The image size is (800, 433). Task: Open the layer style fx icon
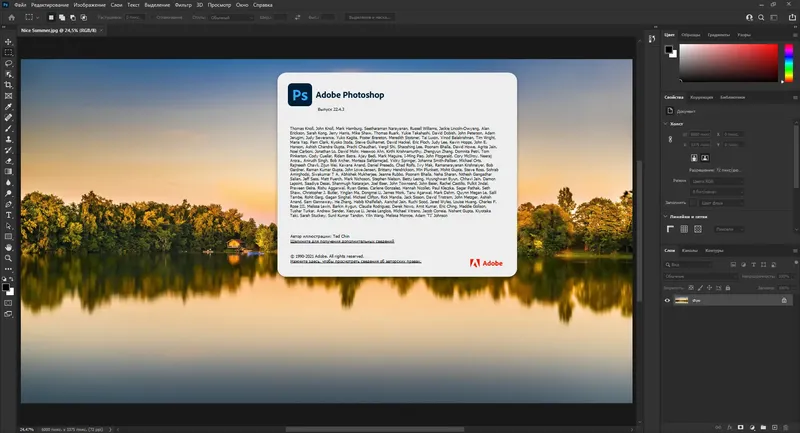[730, 427]
